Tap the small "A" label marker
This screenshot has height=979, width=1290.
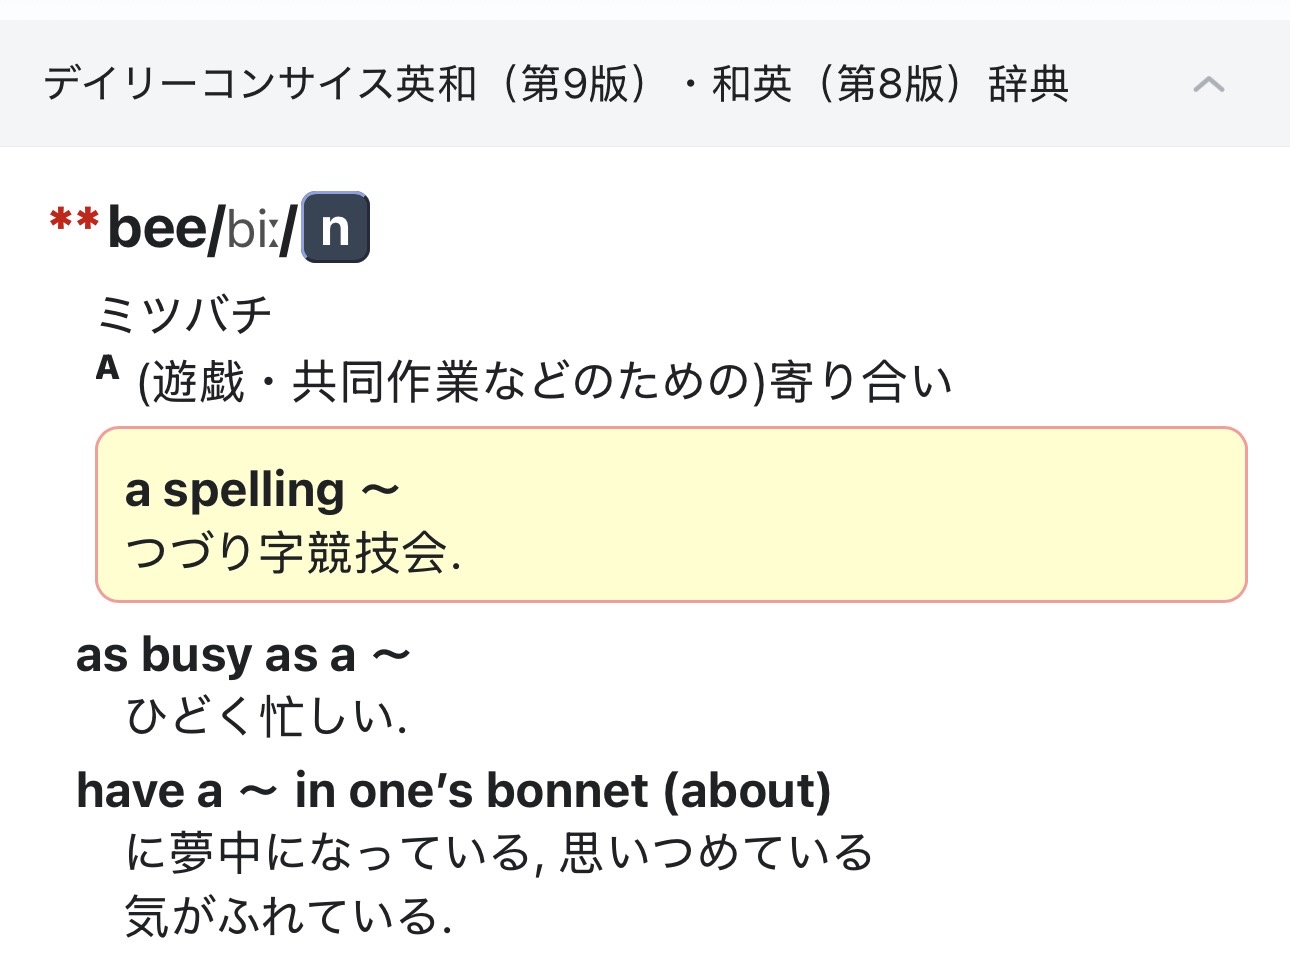(x=108, y=369)
